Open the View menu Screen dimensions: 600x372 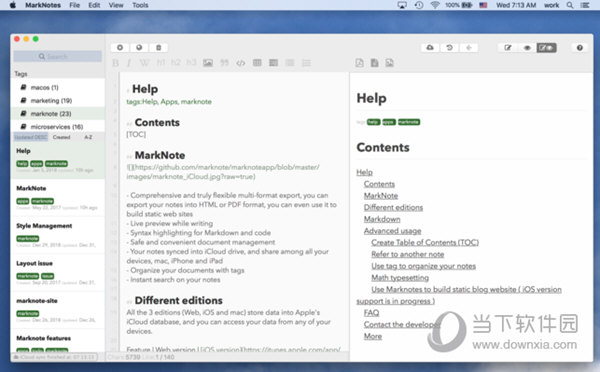click(116, 5)
